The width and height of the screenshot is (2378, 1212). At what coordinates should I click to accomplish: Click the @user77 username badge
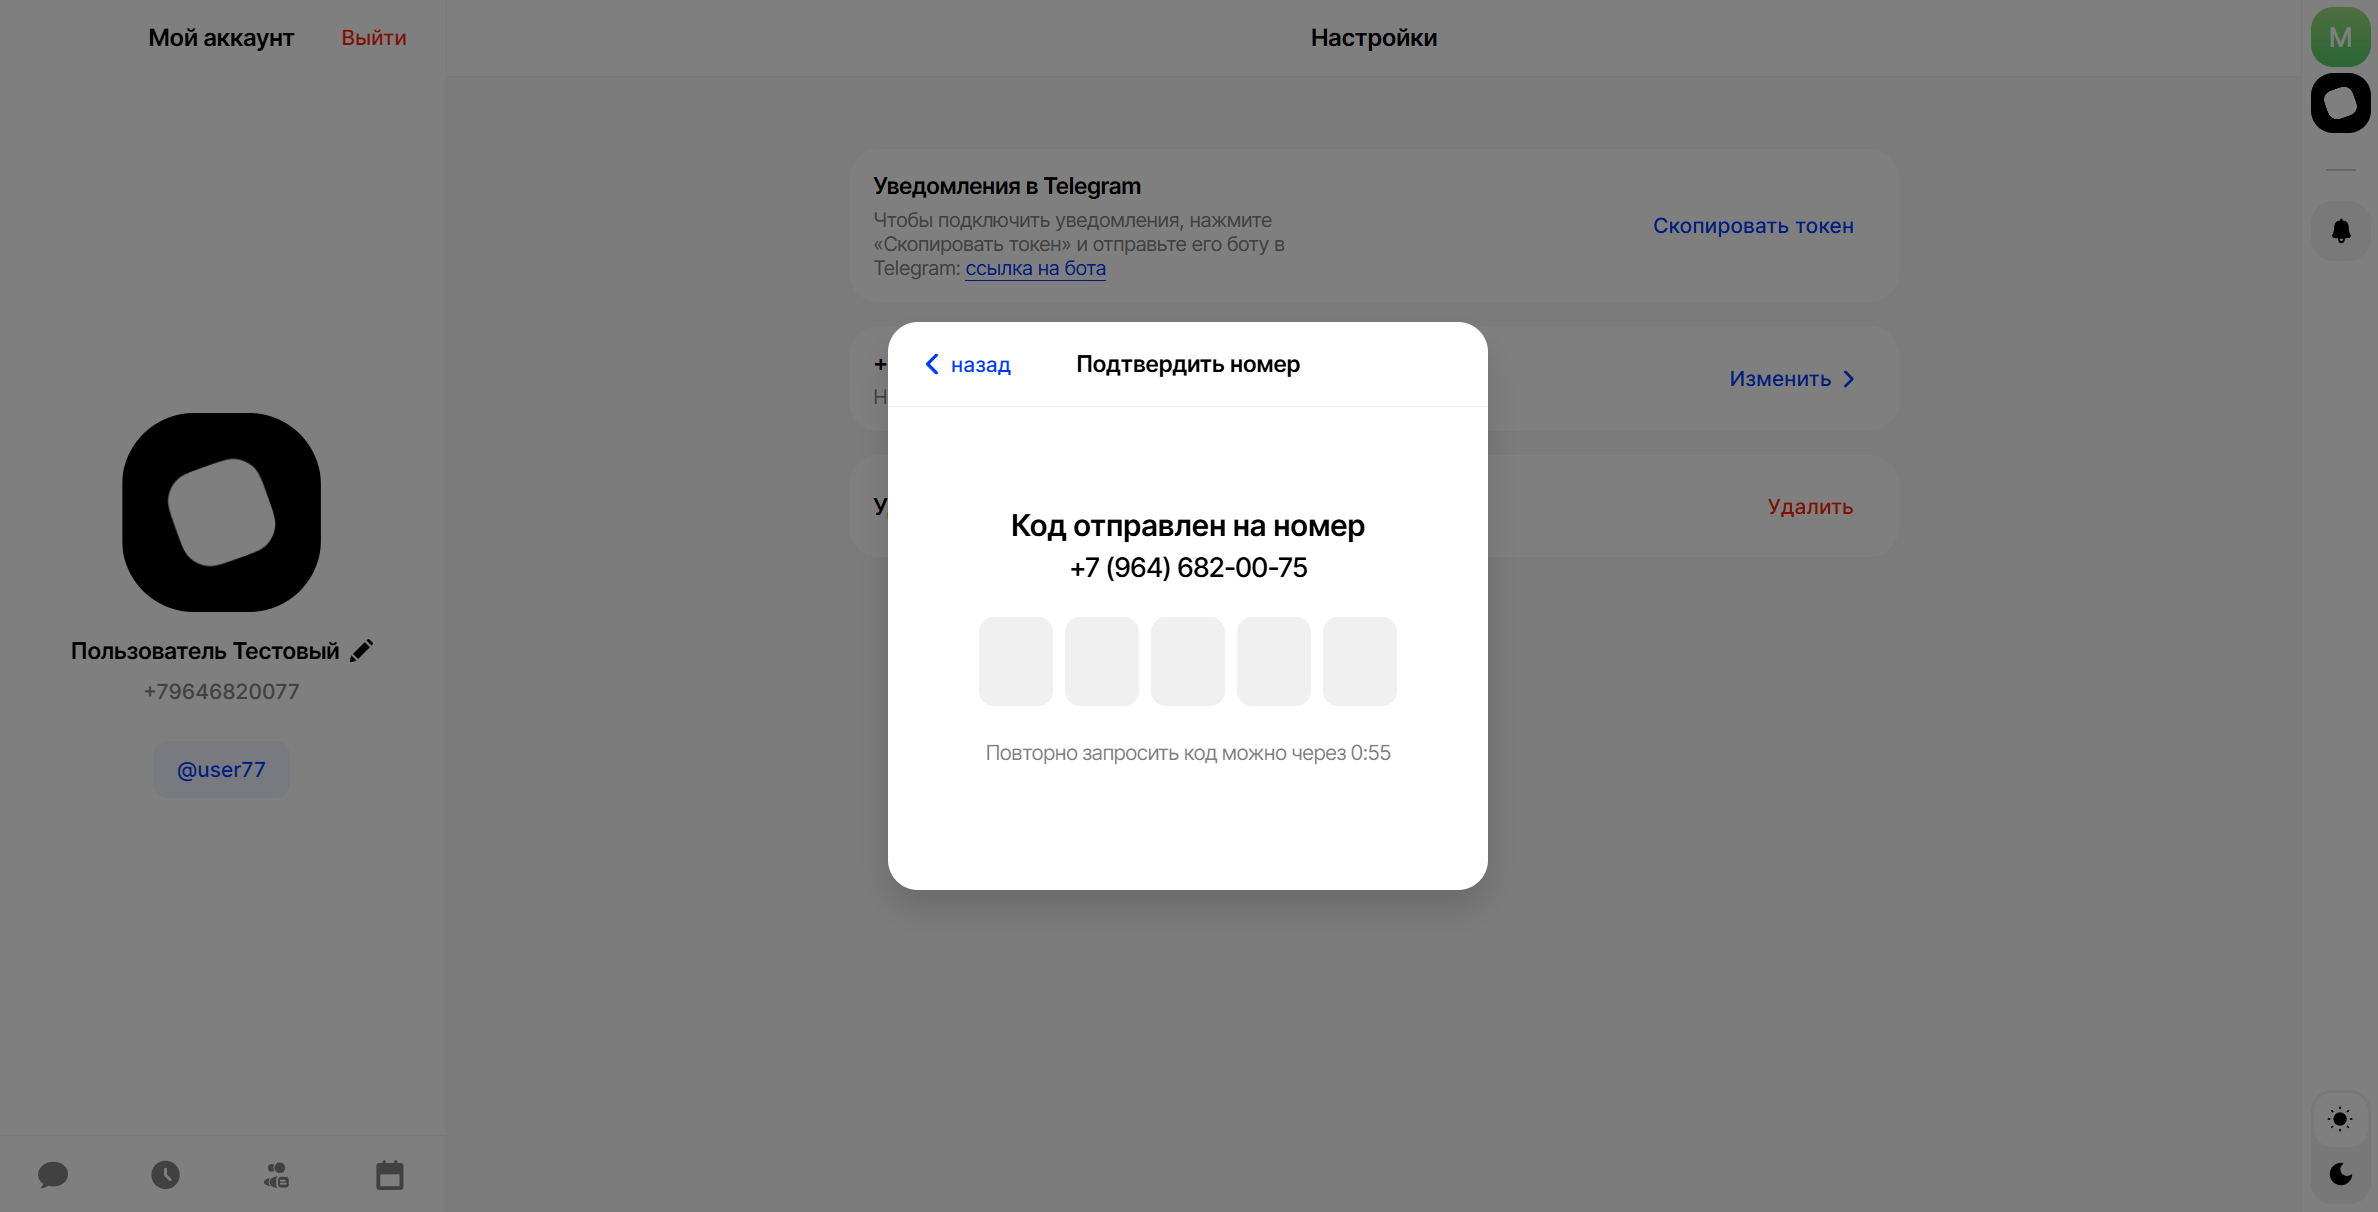(221, 769)
